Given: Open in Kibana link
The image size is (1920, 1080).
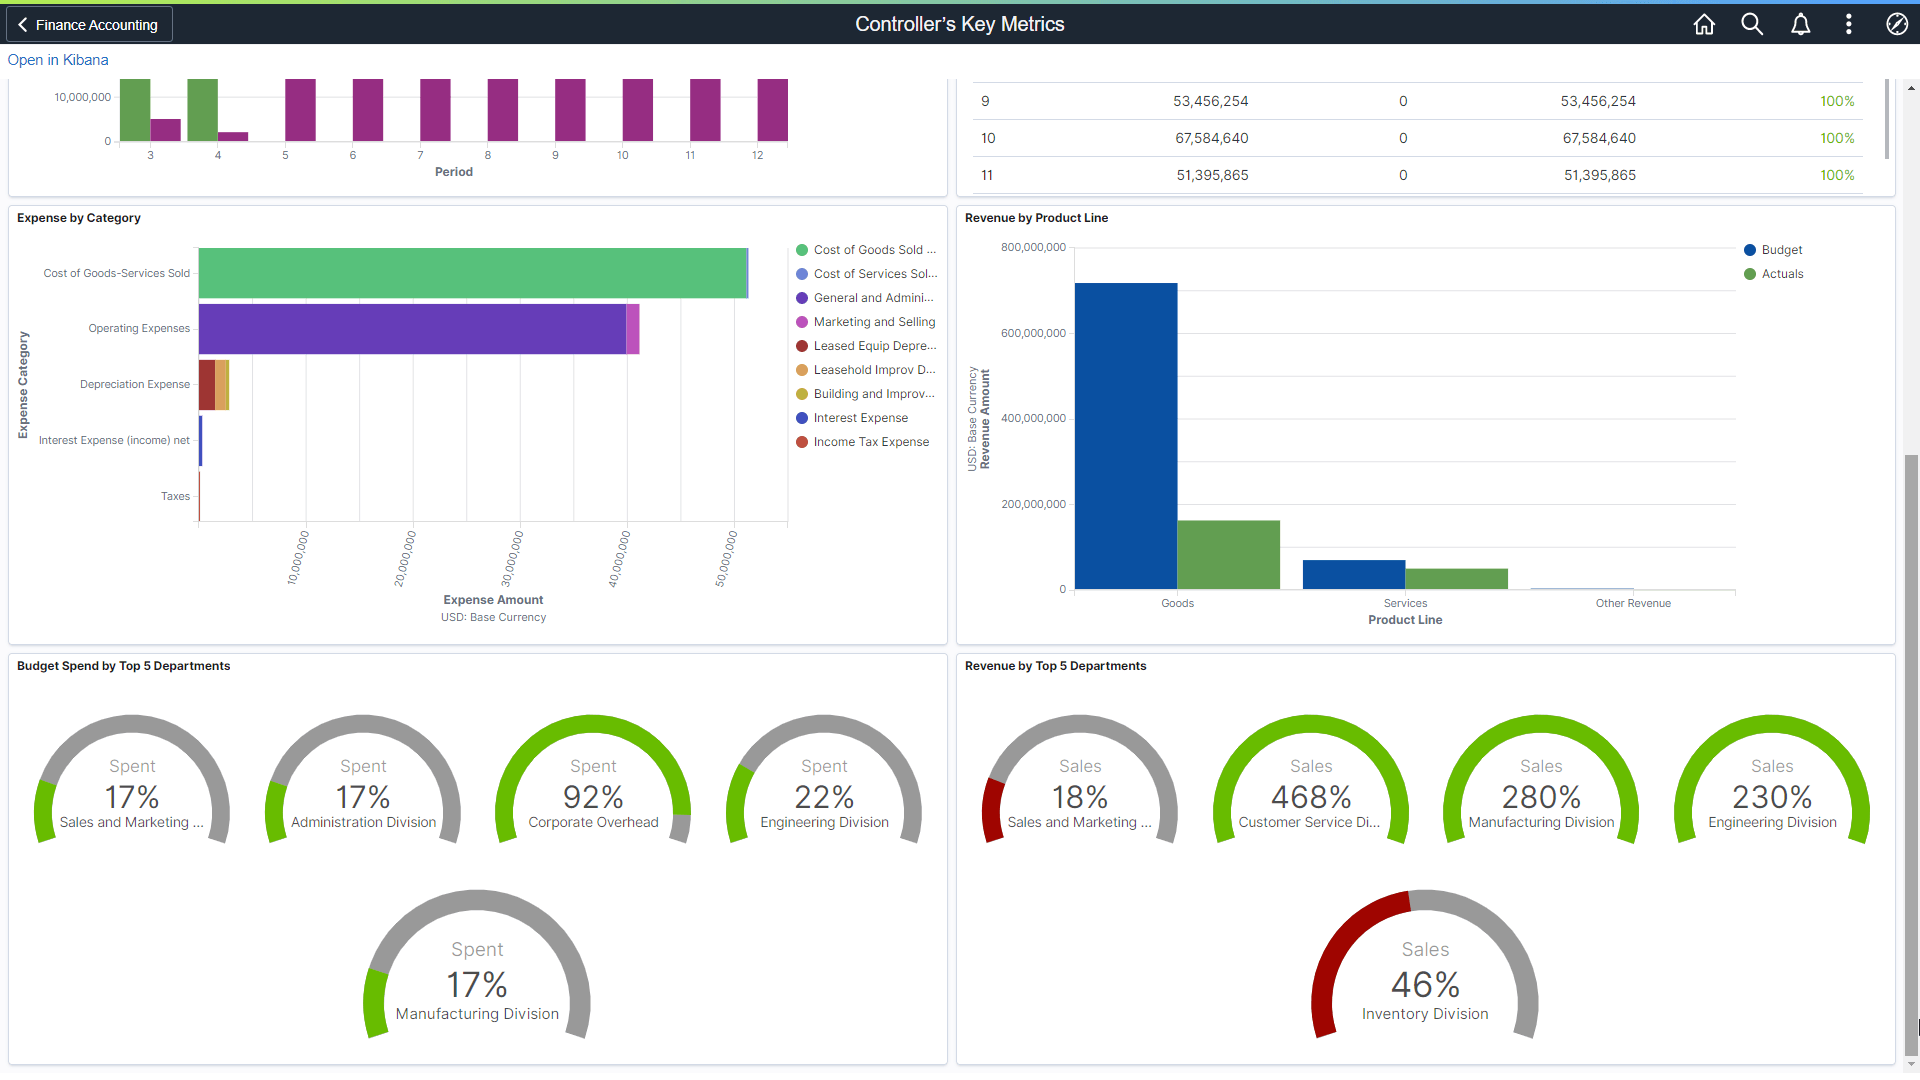Looking at the screenshot, I should click(x=57, y=60).
